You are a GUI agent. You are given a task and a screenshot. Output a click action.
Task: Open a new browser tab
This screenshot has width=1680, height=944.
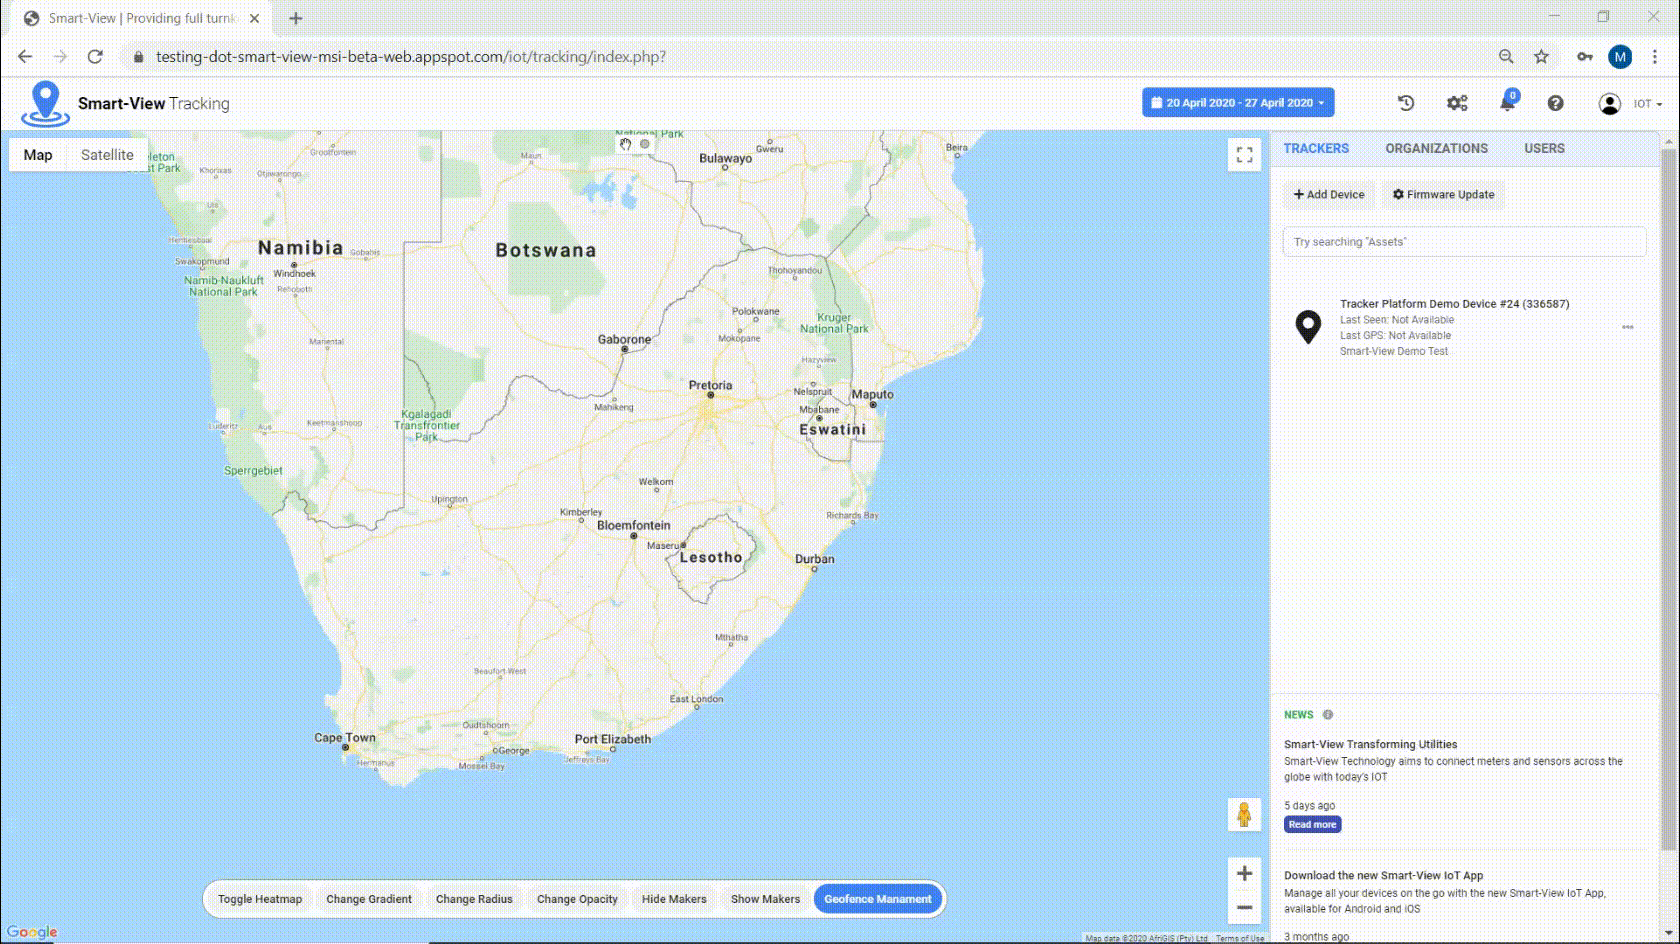click(296, 18)
